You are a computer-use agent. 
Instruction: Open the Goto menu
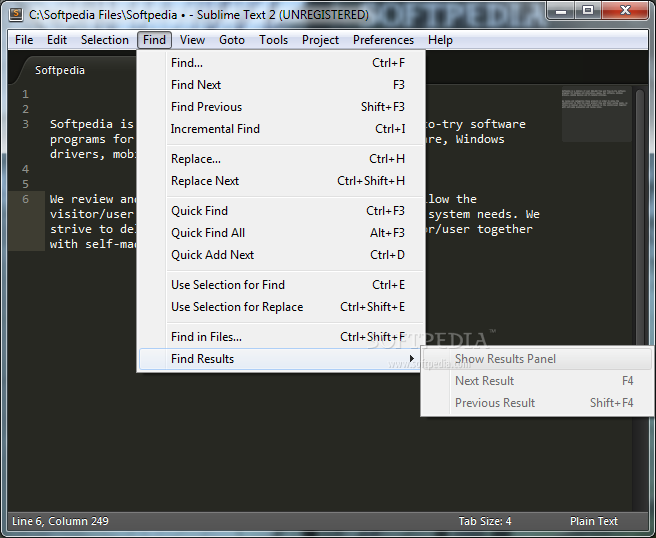tap(232, 40)
